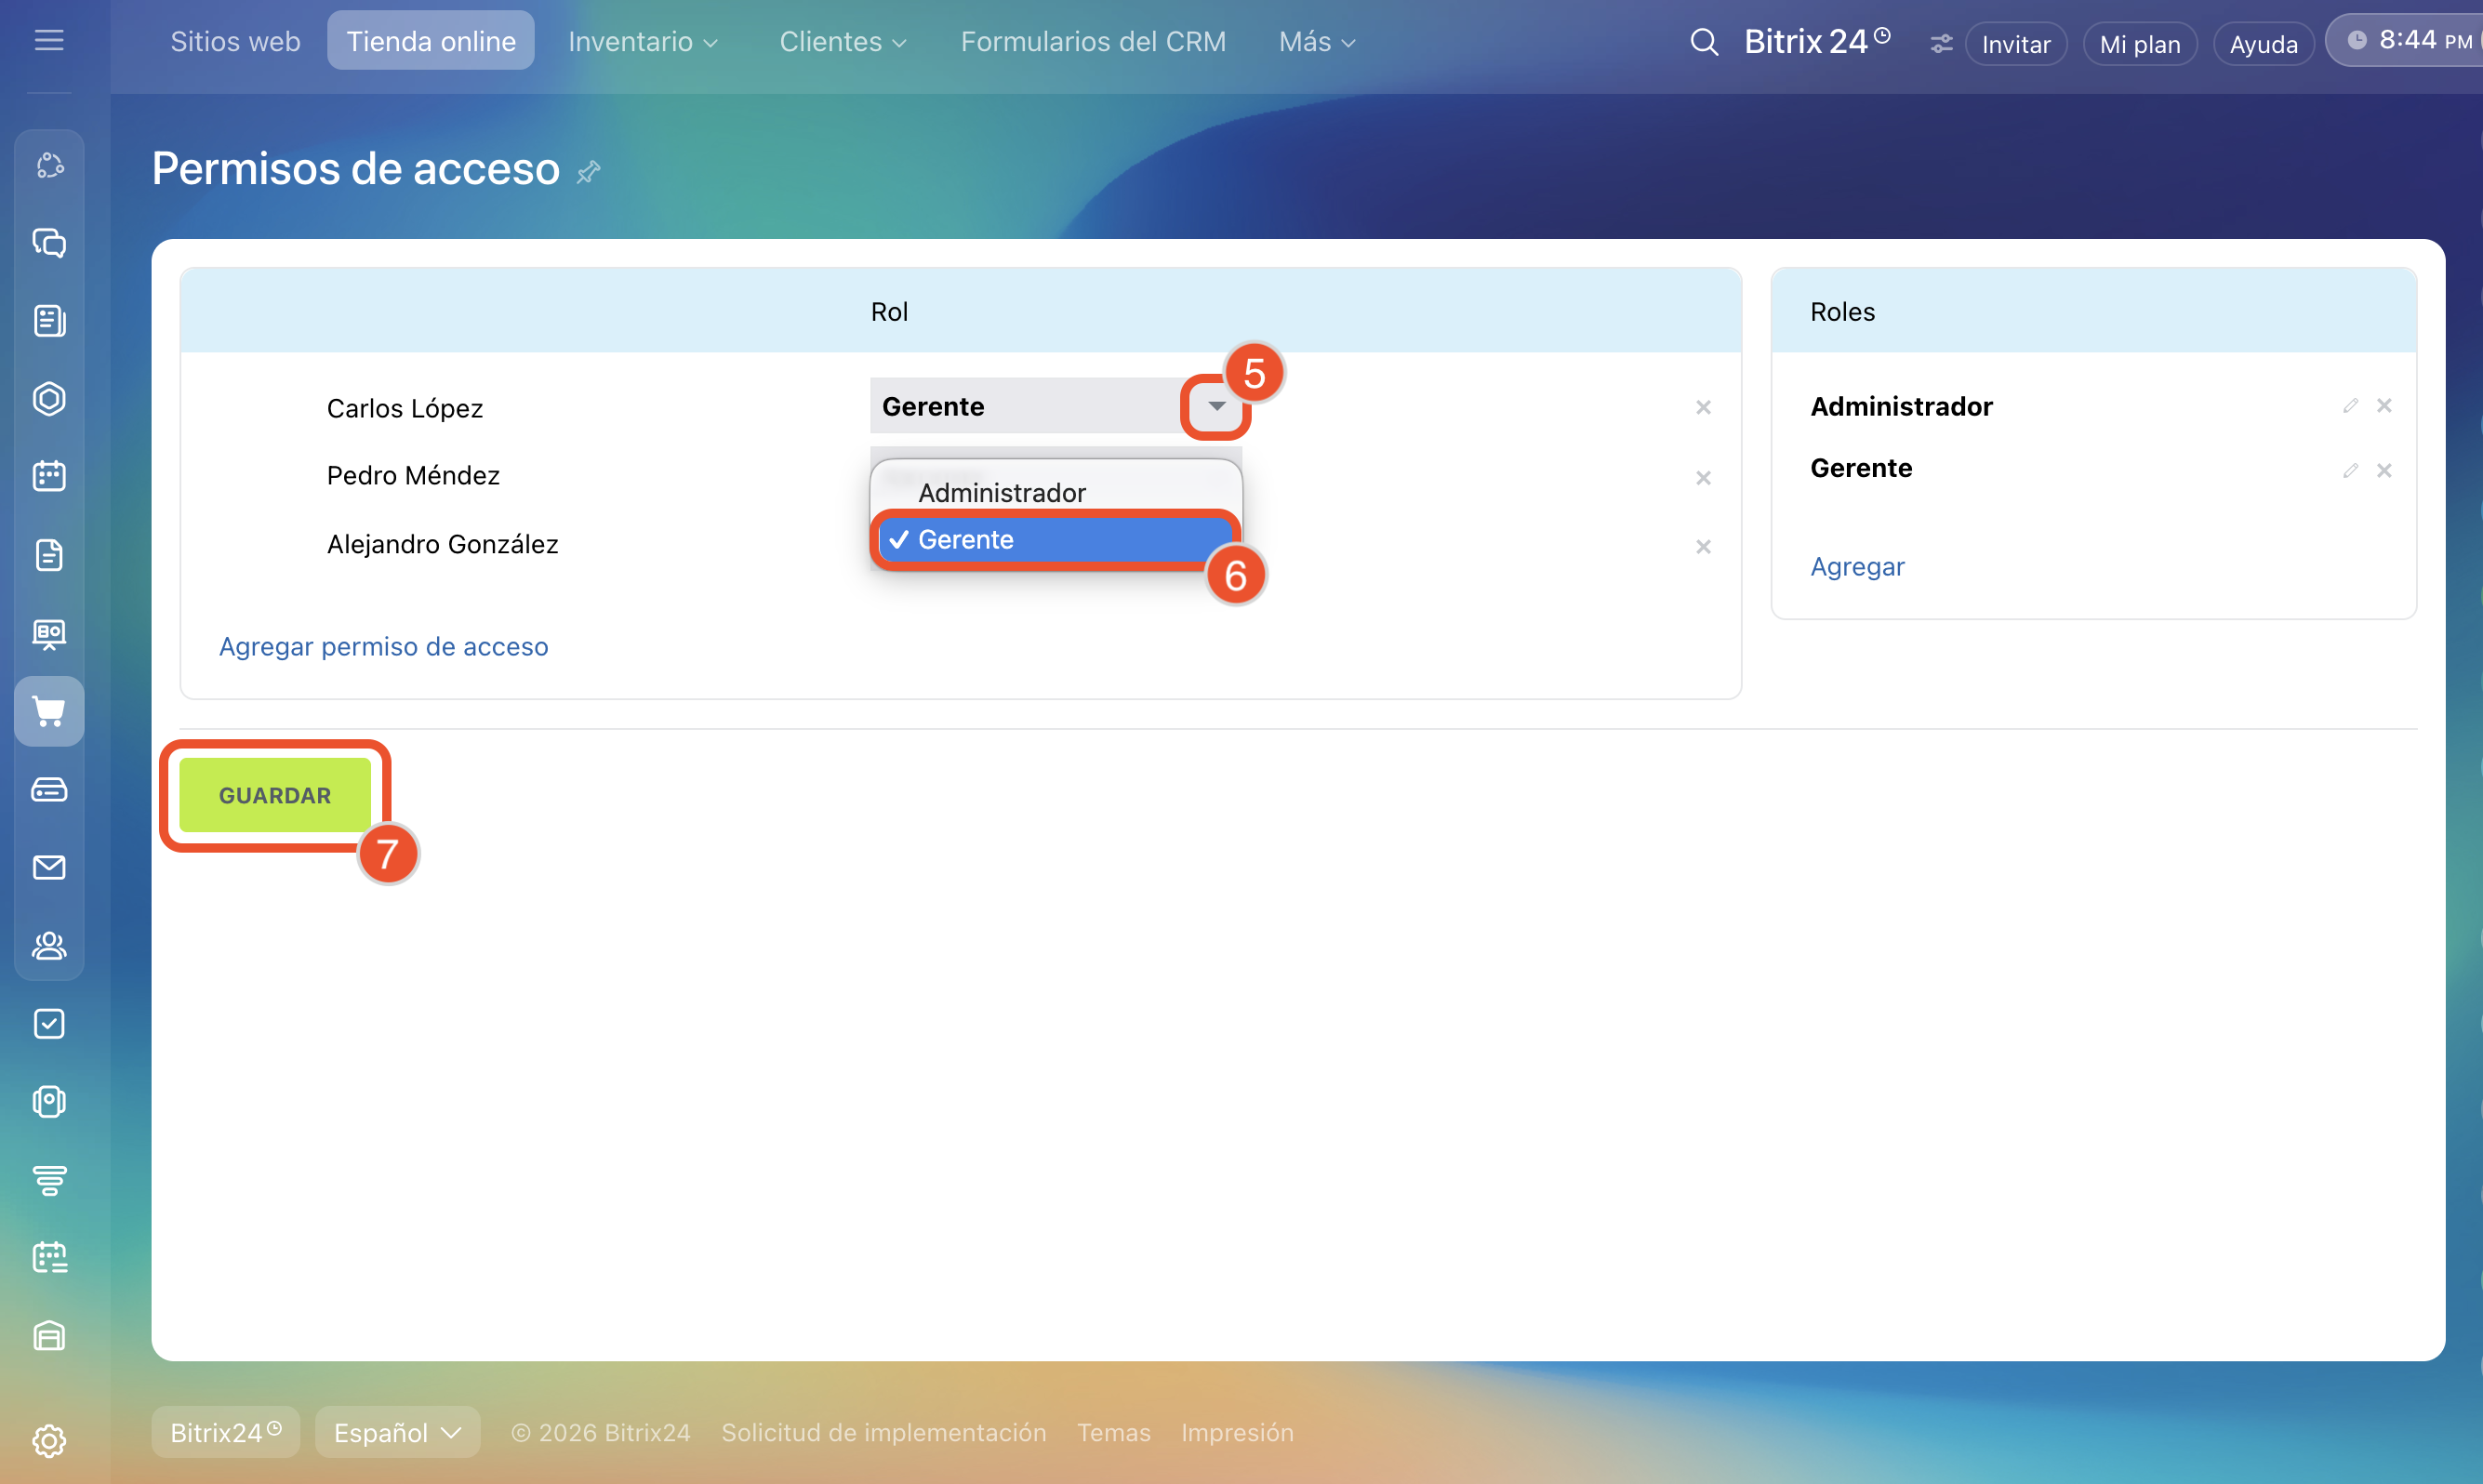The image size is (2483, 1484).
Task: Choose Administrador in the role list
Action: (x=1002, y=493)
